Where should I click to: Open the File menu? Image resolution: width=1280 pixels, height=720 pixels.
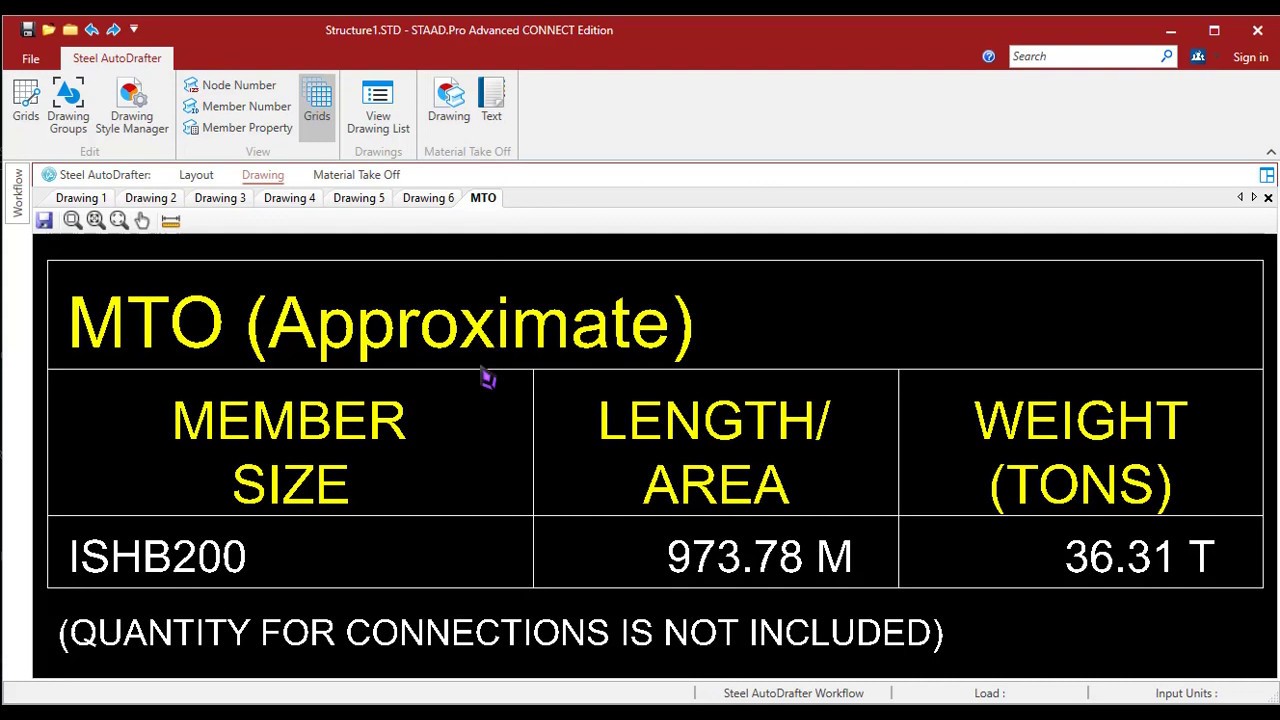(x=31, y=59)
